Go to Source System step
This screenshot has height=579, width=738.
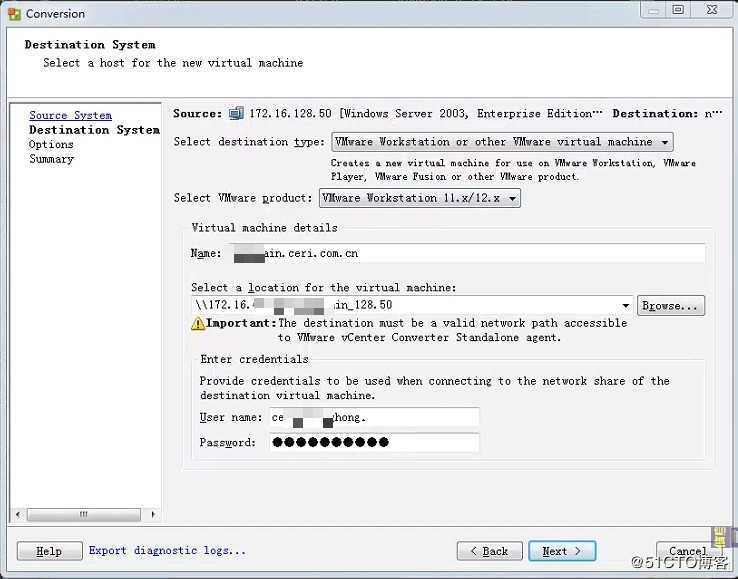(x=71, y=115)
